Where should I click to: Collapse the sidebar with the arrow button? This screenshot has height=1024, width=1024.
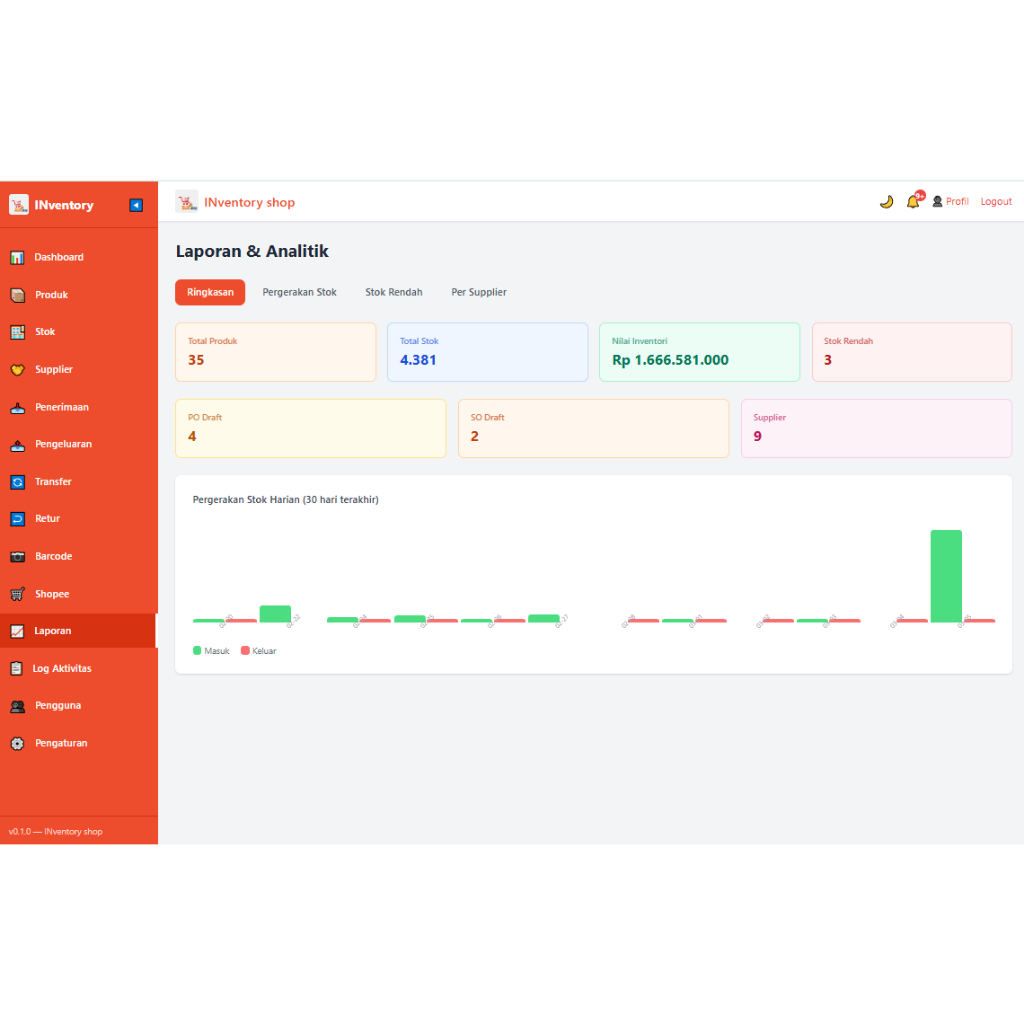click(136, 205)
